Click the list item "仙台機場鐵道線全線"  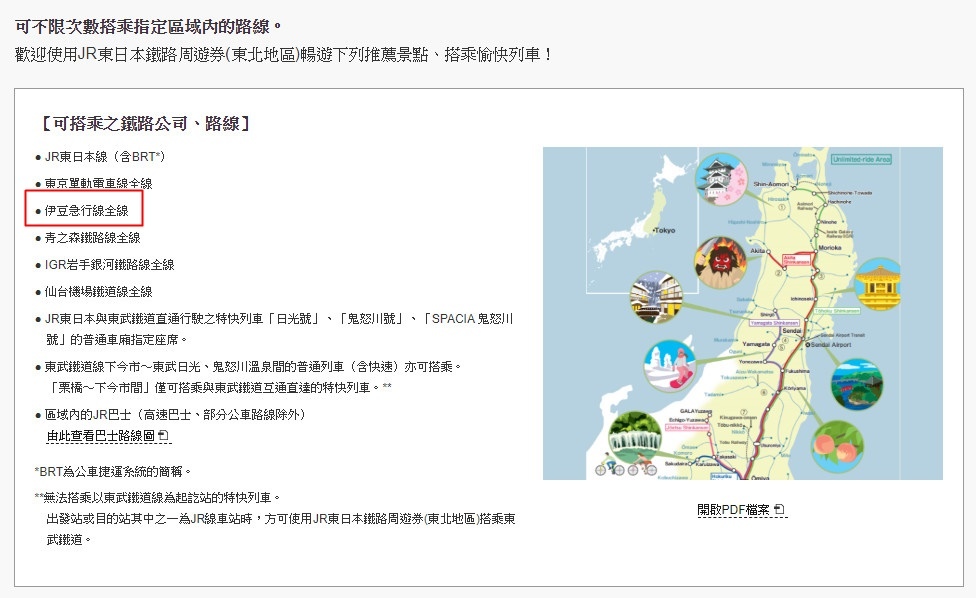(98, 292)
